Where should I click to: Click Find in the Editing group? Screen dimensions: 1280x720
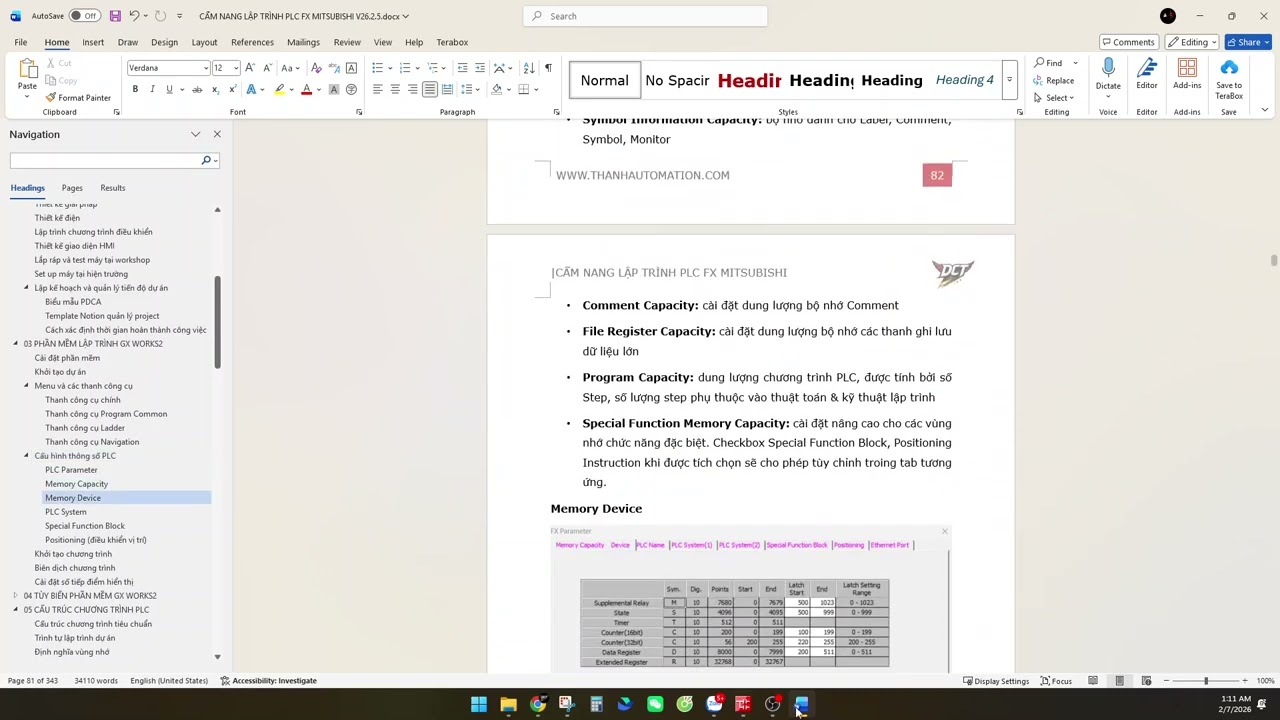click(x=1049, y=63)
